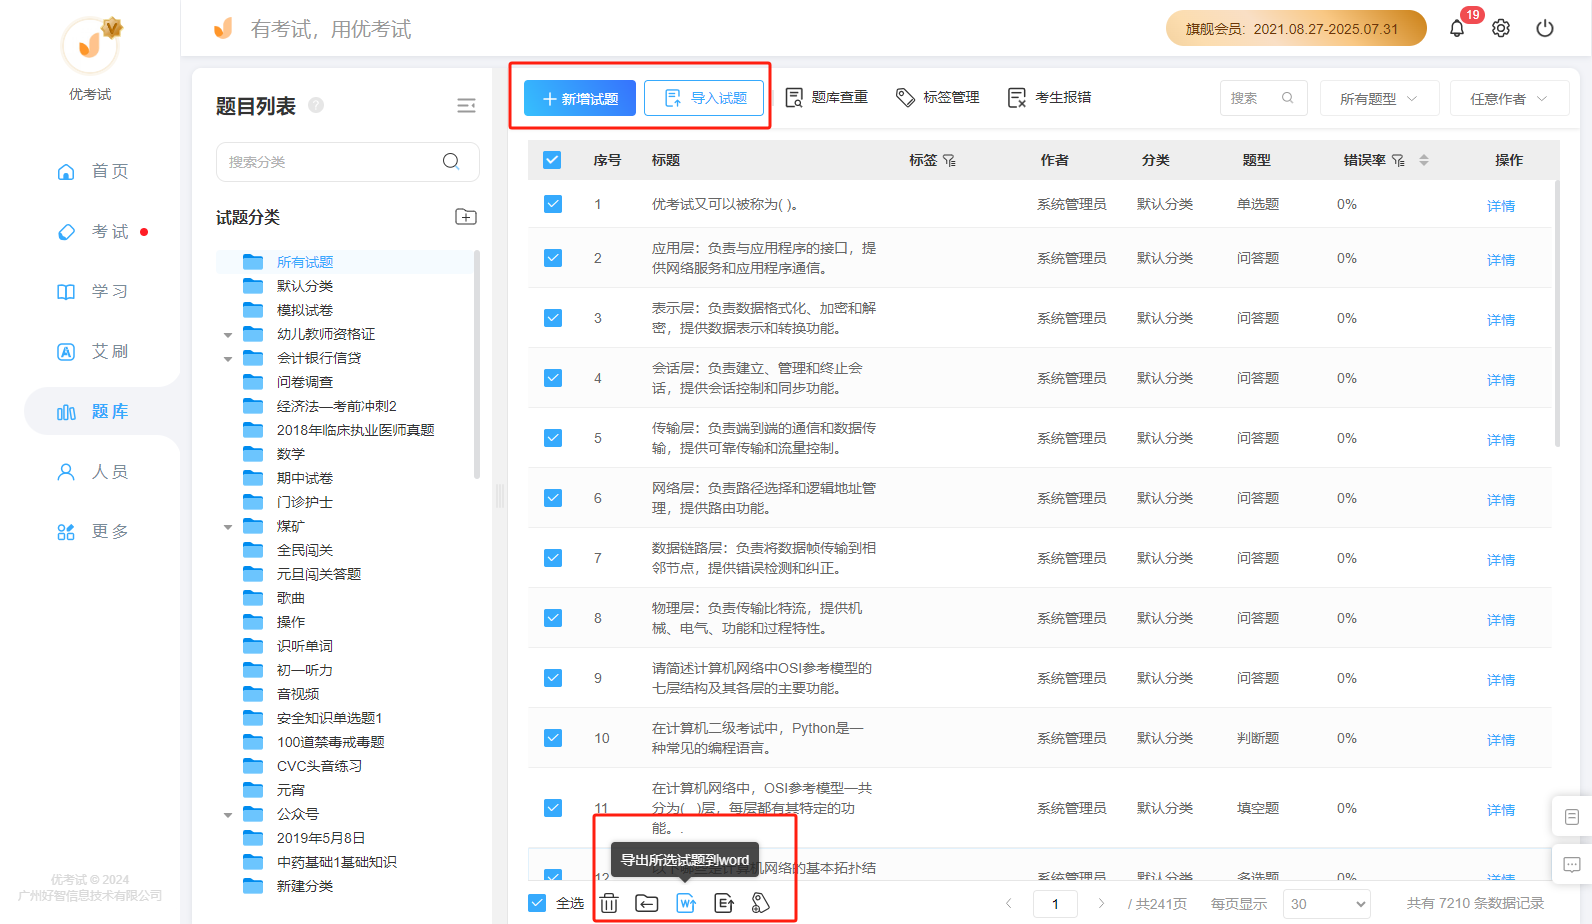Expand the 会计银行信贷 category
Screen dimensions: 1592x924
228,359
